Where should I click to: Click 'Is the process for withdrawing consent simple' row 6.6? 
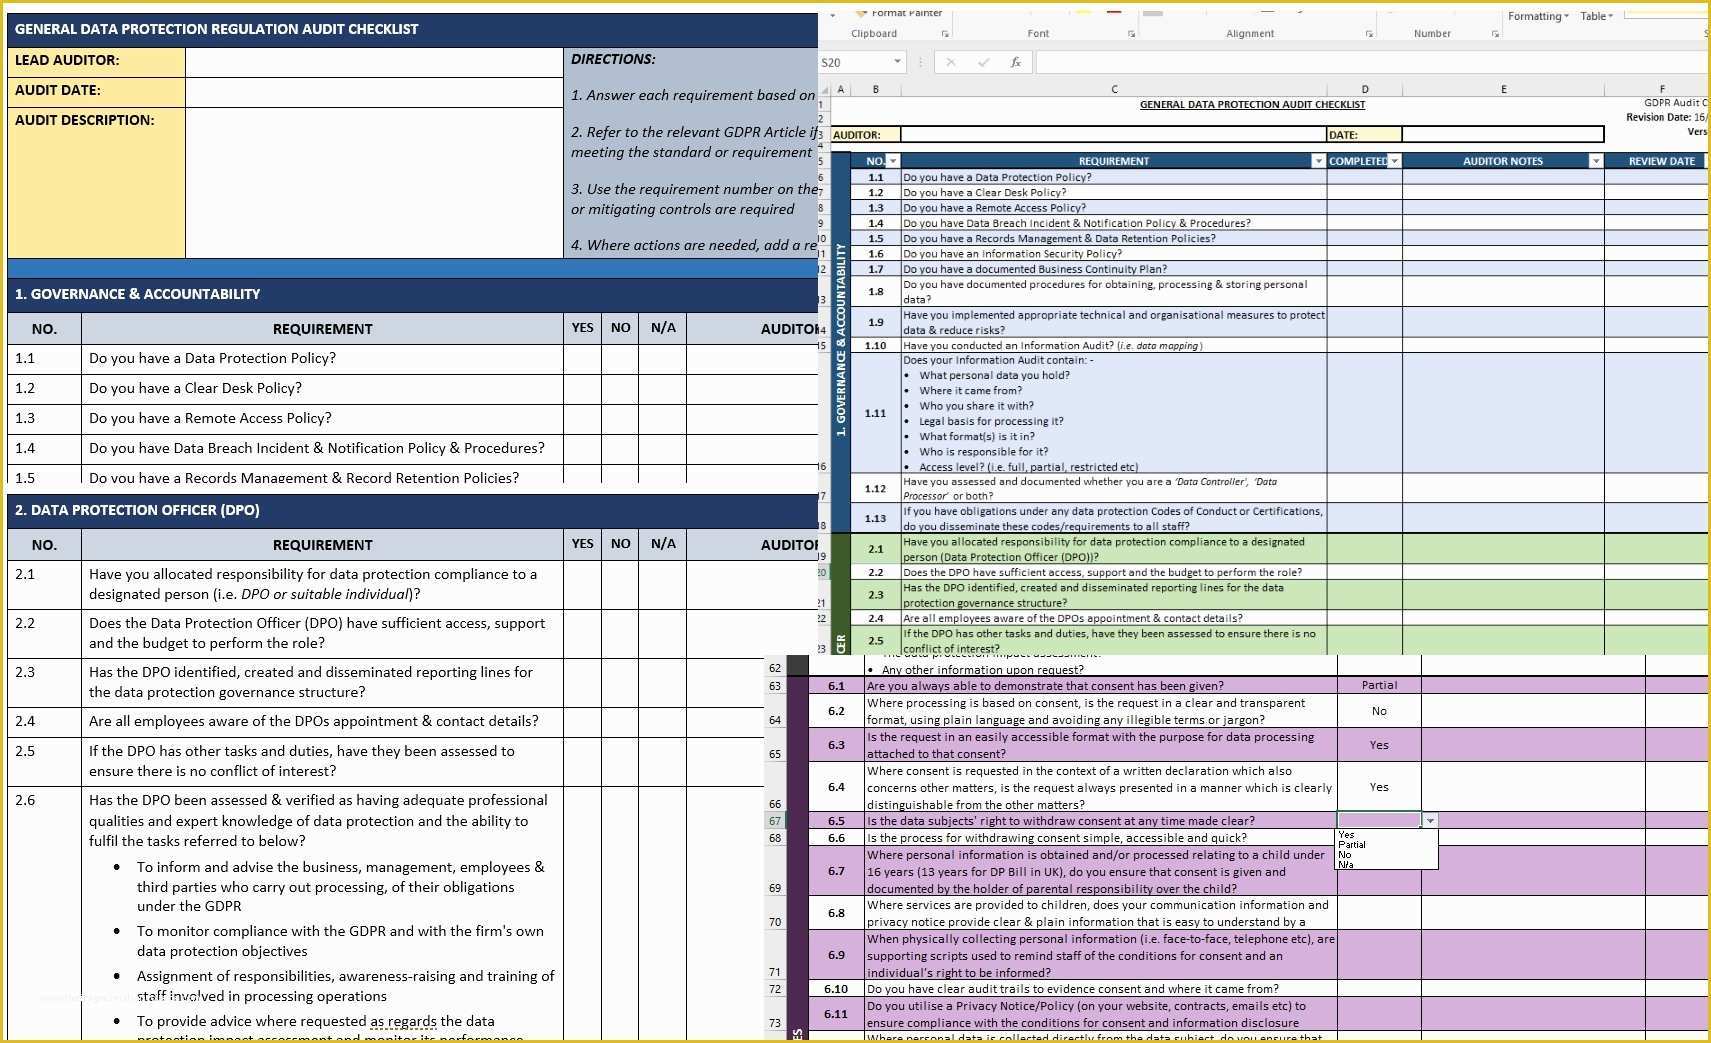tap(1100, 838)
